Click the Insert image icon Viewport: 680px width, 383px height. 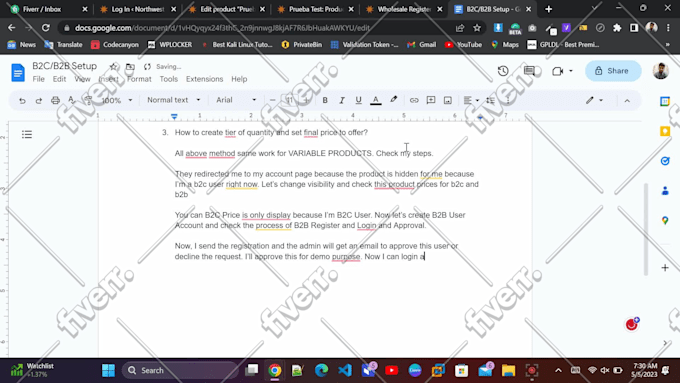(x=448, y=100)
